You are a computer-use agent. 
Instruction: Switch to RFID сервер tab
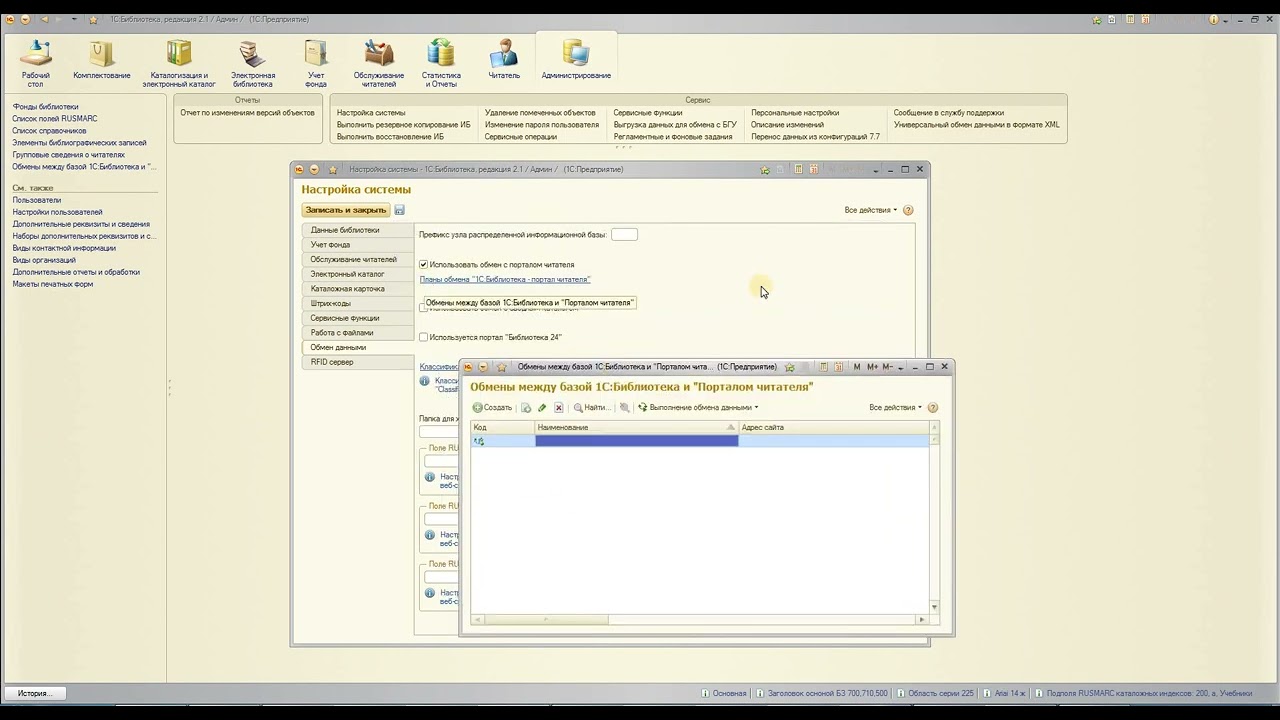coord(358,362)
